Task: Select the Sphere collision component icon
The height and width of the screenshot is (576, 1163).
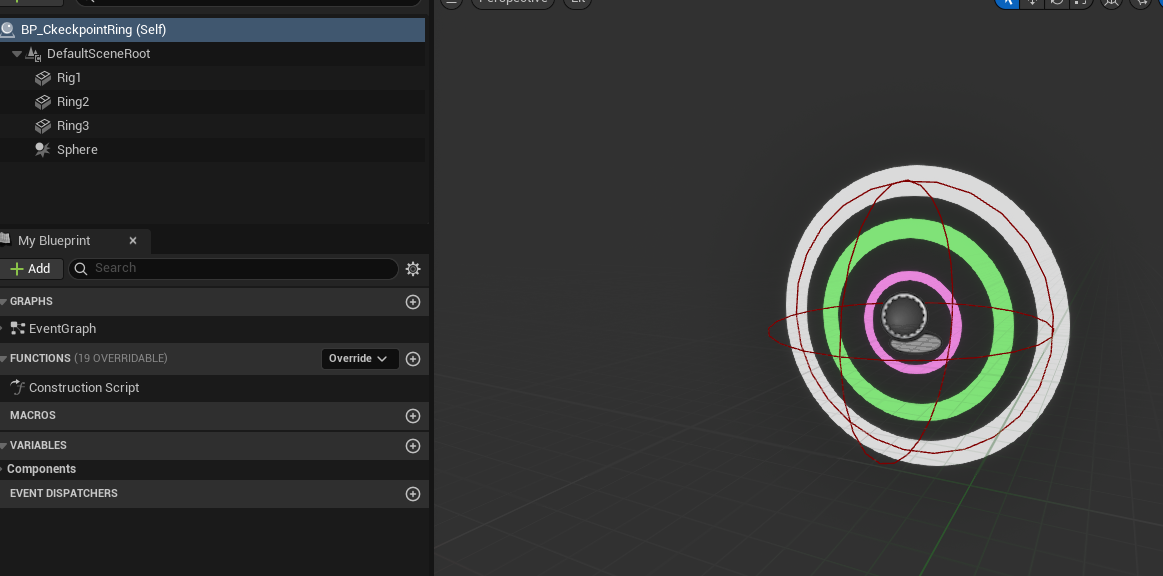Action: (x=42, y=150)
